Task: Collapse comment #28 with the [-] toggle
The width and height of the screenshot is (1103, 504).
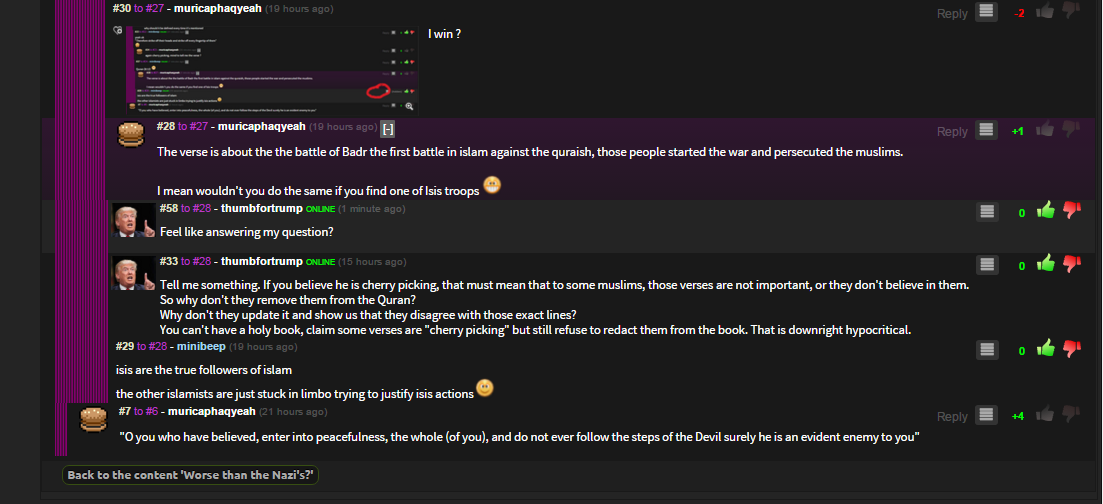Action: (x=388, y=128)
